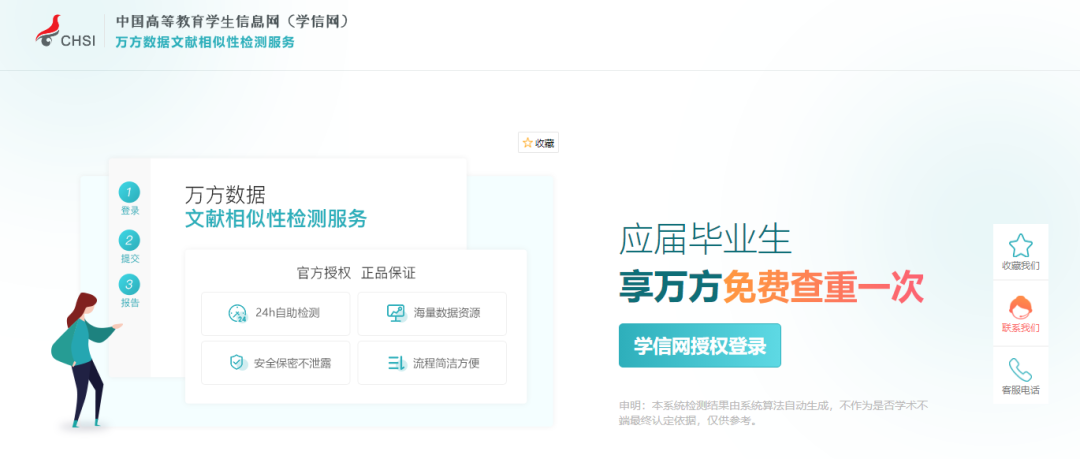Click the 万方数据 card title
This screenshot has height=459, width=1080.
(x=225, y=194)
